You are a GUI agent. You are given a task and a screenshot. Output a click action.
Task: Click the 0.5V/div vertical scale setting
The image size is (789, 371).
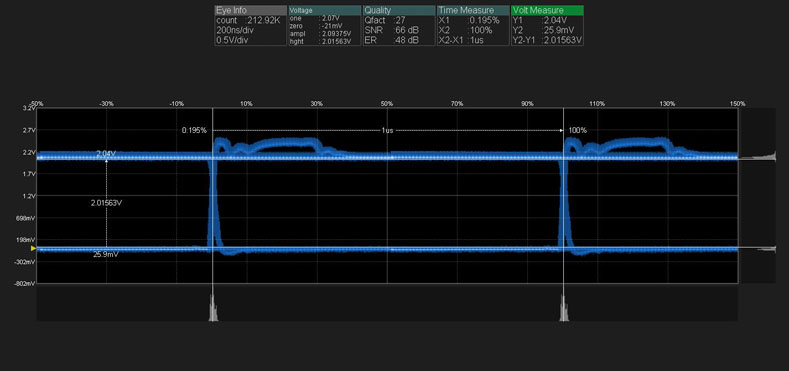(233, 40)
